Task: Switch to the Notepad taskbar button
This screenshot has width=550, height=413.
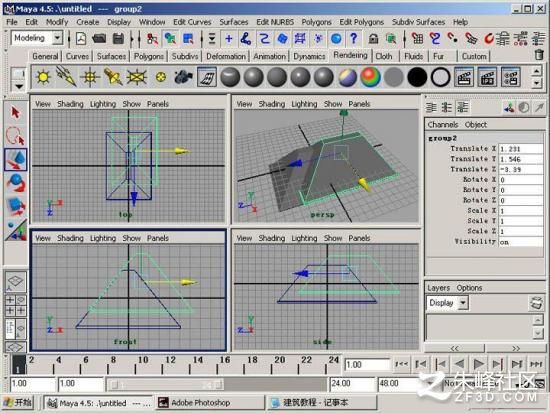Action: click(322, 402)
